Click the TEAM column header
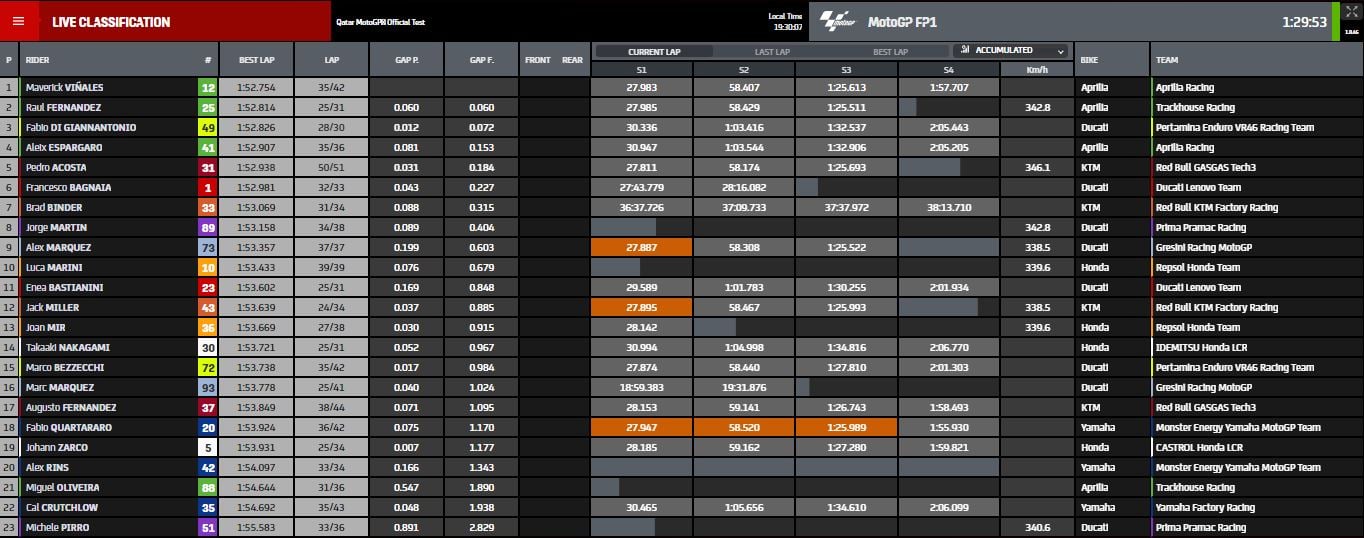Viewport: 1364px width, 538px height. click(1167, 60)
